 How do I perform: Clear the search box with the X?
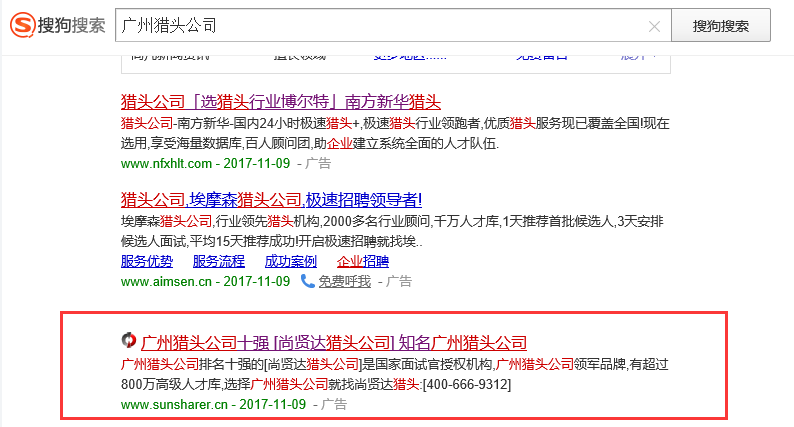click(x=654, y=26)
